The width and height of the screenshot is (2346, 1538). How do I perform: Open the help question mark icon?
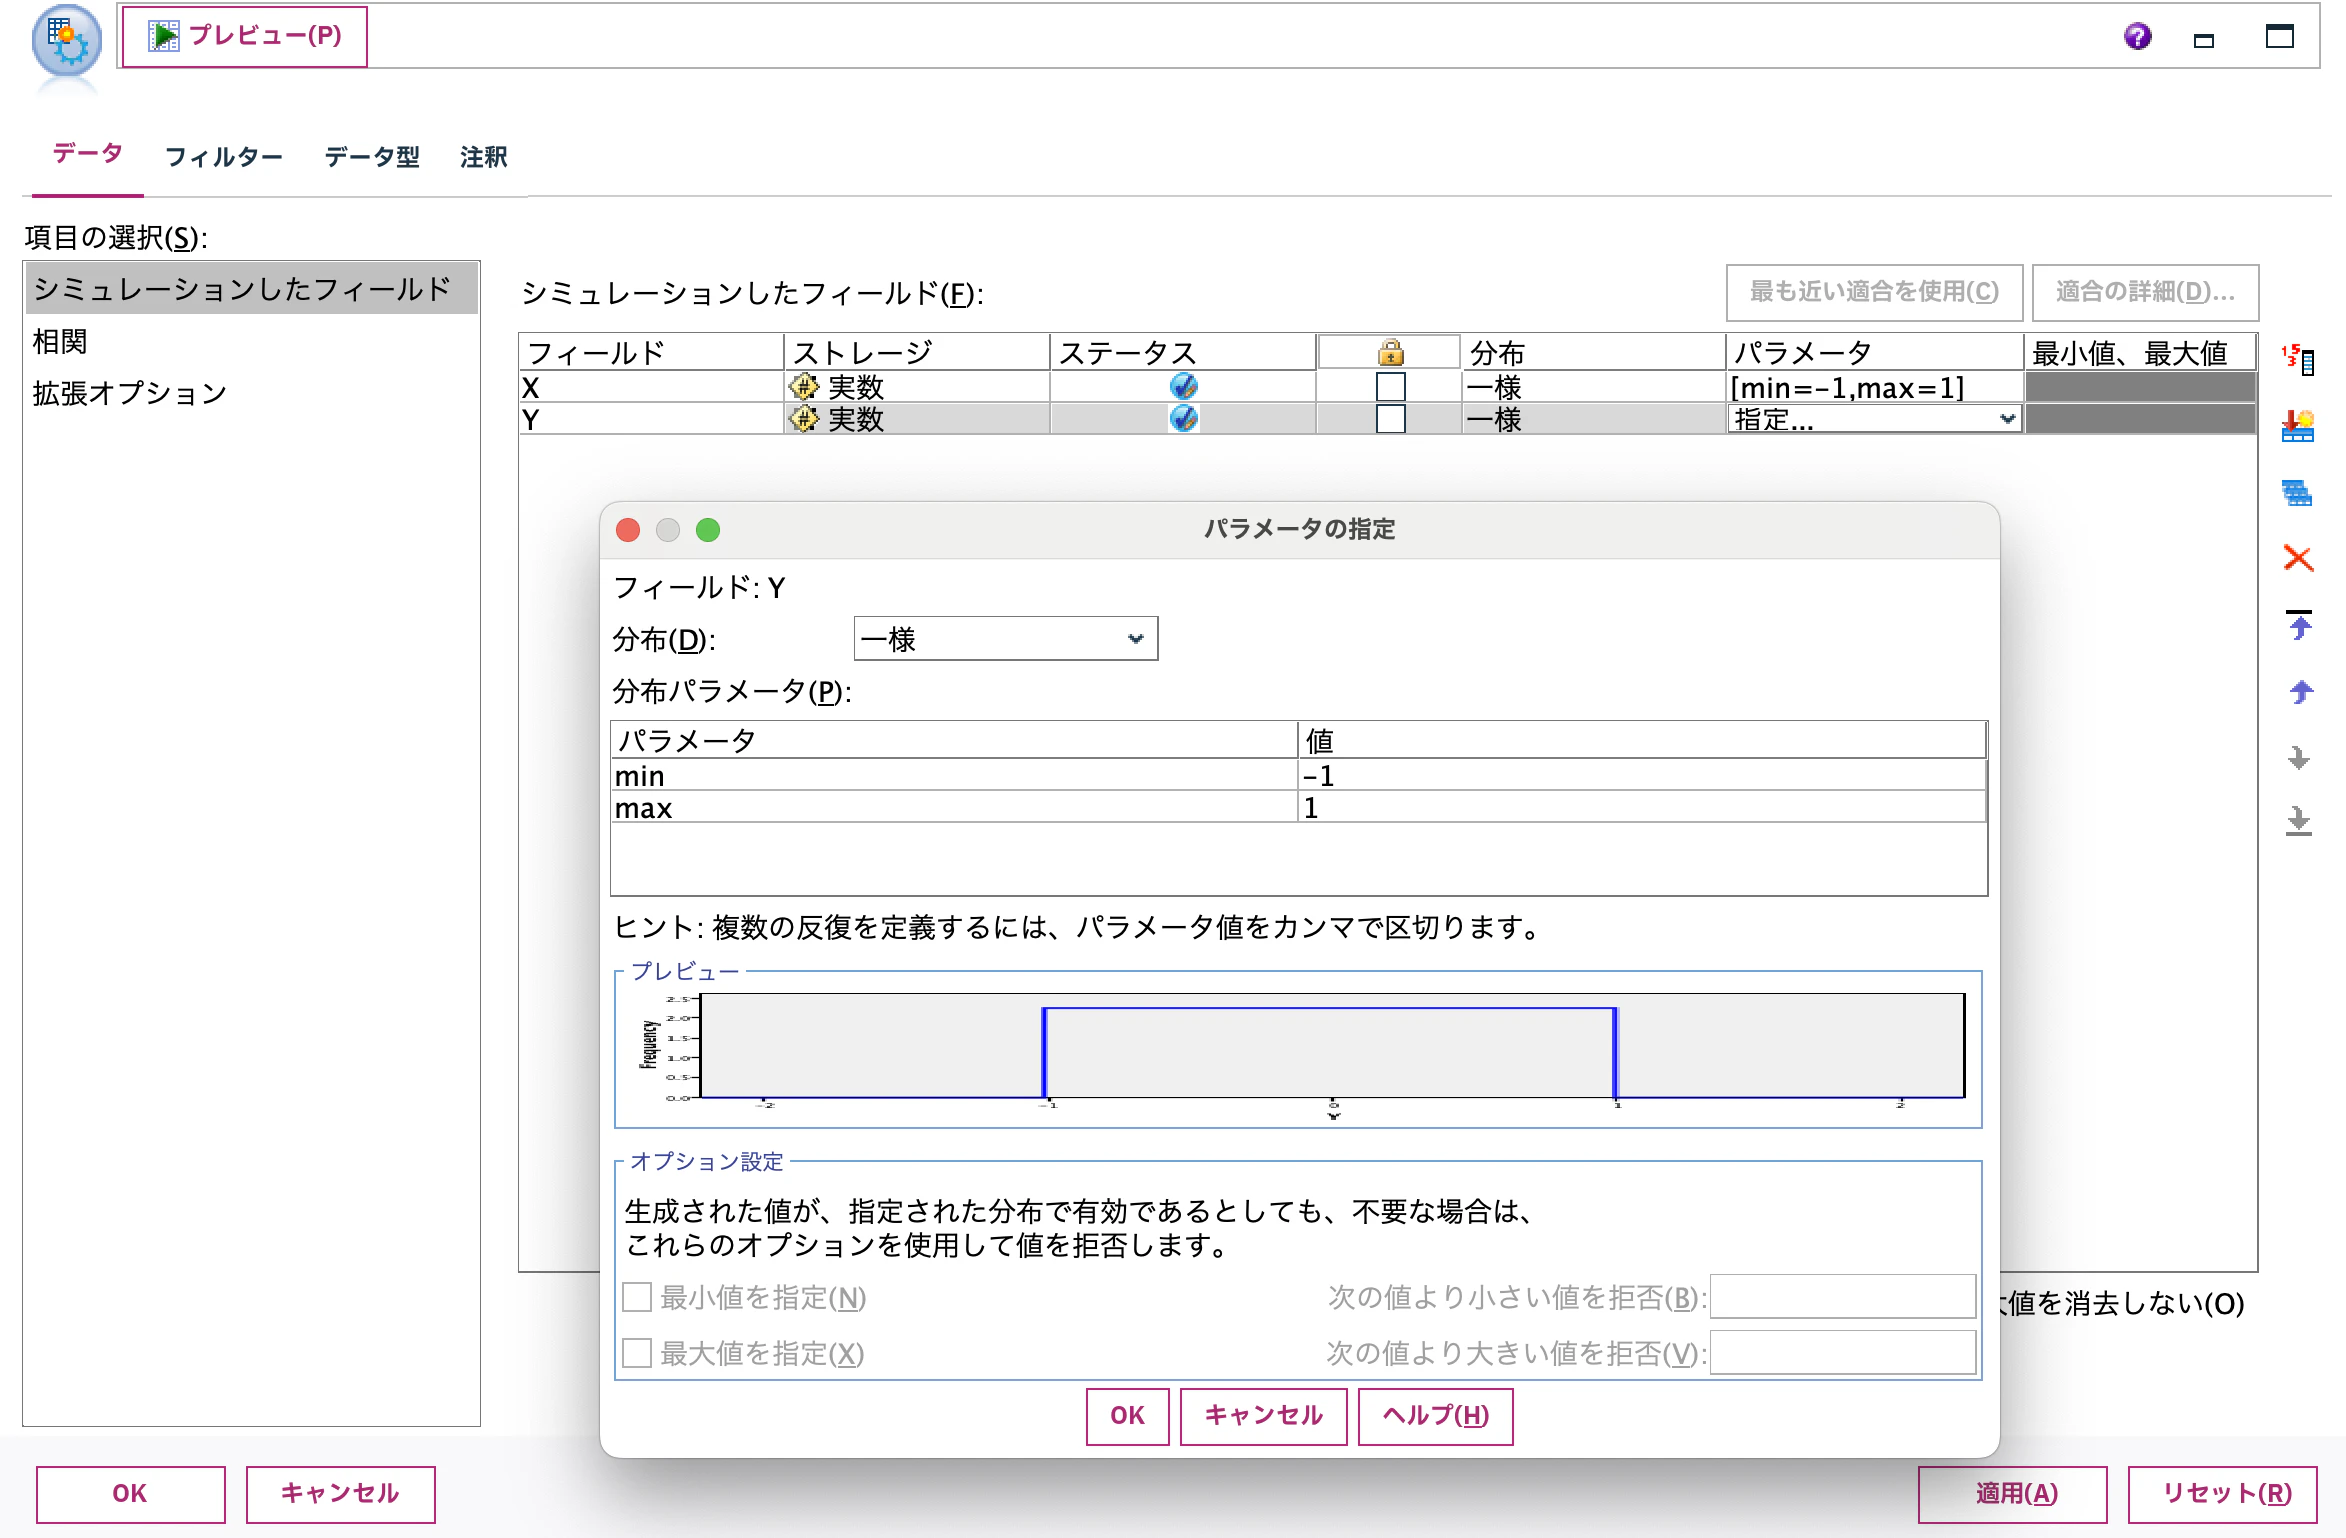click(2137, 37)
